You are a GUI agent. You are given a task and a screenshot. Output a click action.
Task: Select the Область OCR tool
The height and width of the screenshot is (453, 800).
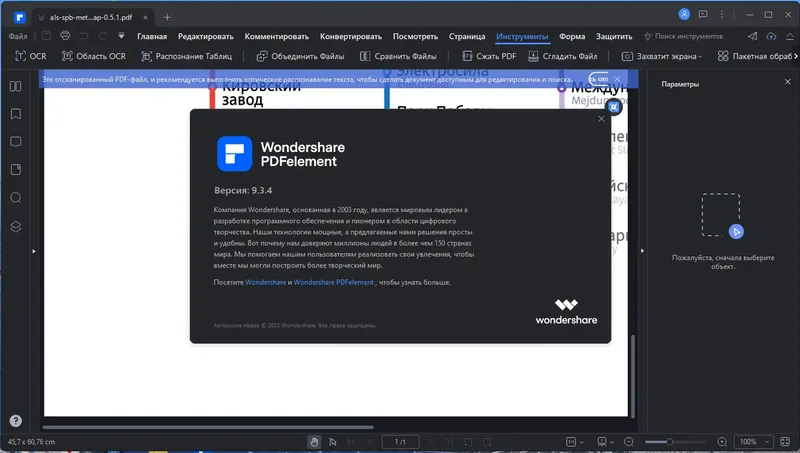pos(94,56)
